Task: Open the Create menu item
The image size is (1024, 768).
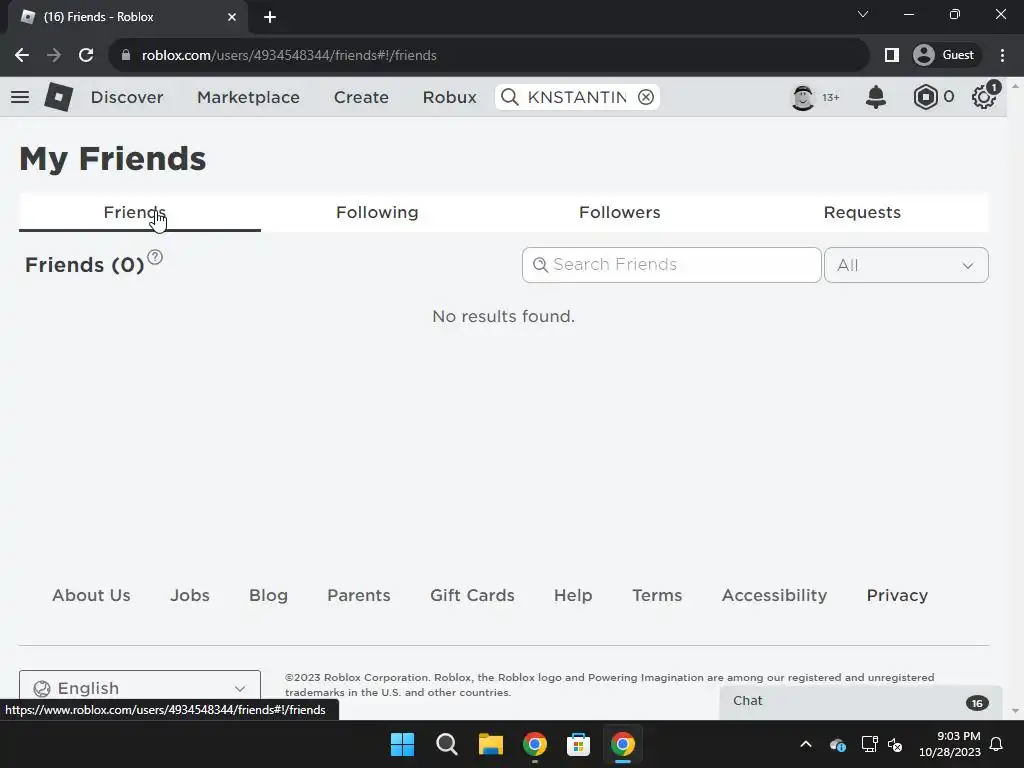Action: pos(361,97)
